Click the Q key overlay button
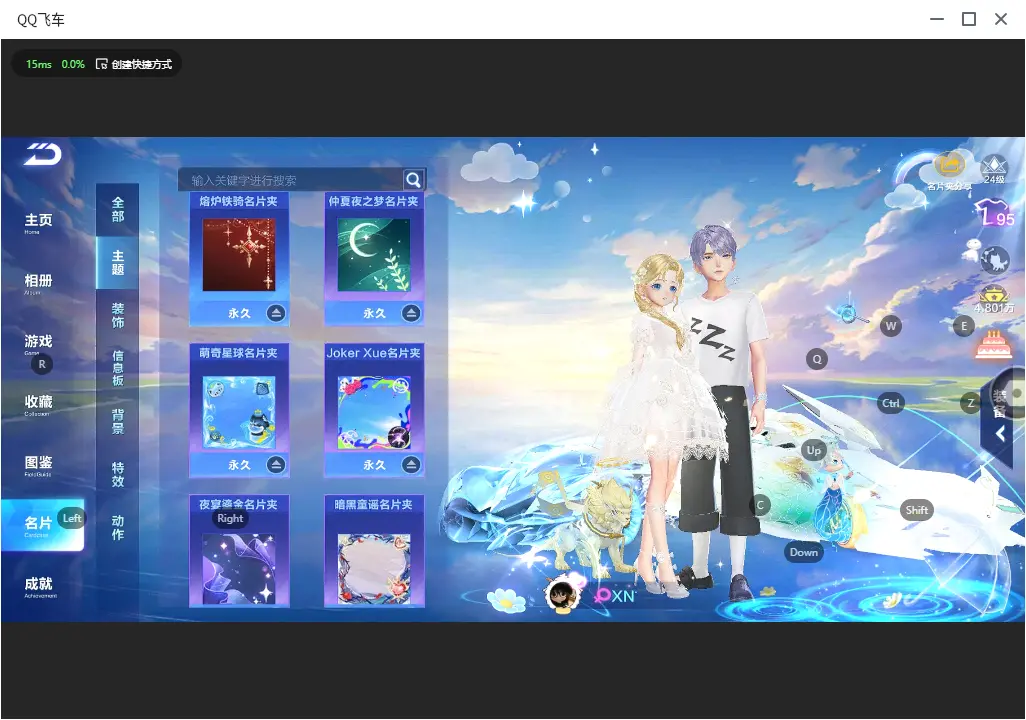Image resolution: width=1026 pixels, height=720 pixels. [817, 359]
